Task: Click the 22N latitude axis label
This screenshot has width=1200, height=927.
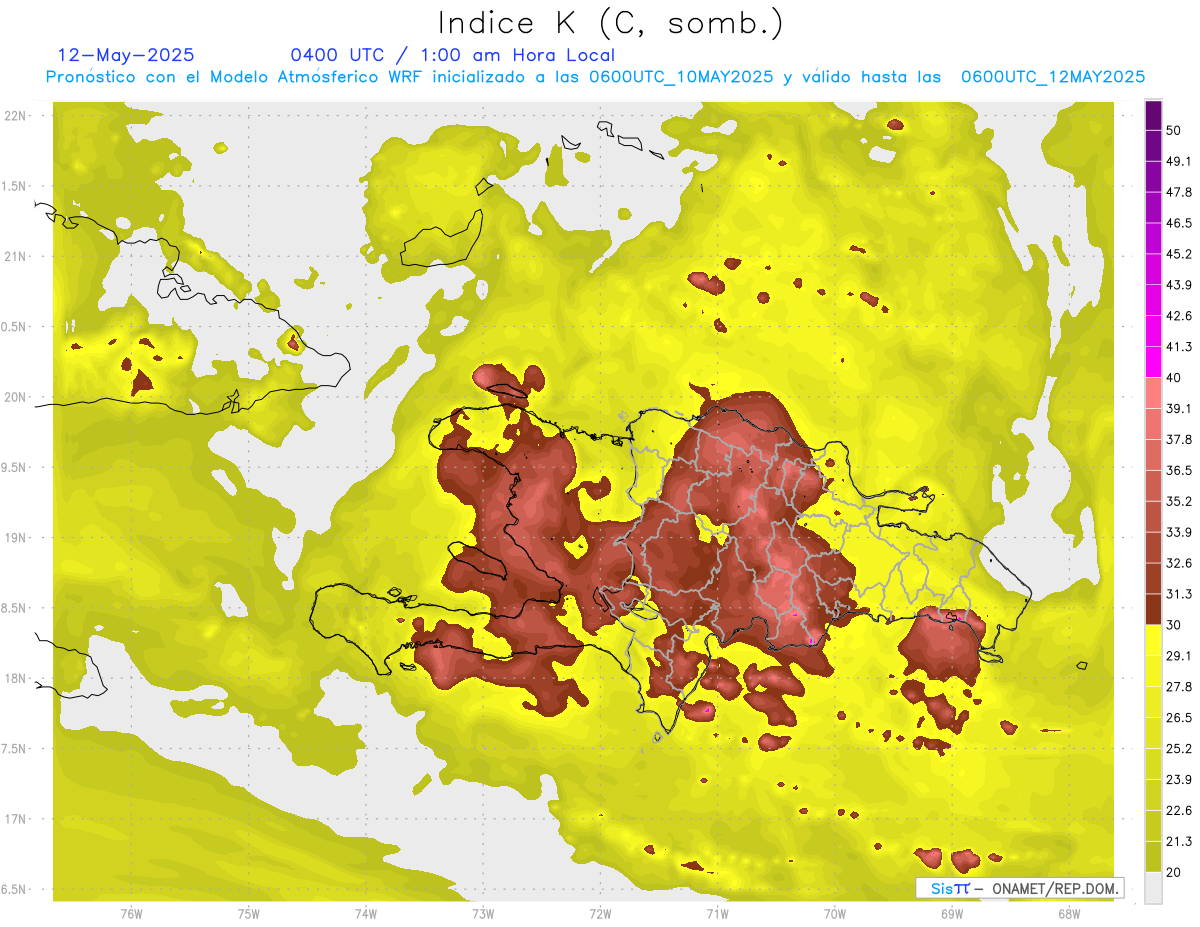Action: click(x=17, y=116)
